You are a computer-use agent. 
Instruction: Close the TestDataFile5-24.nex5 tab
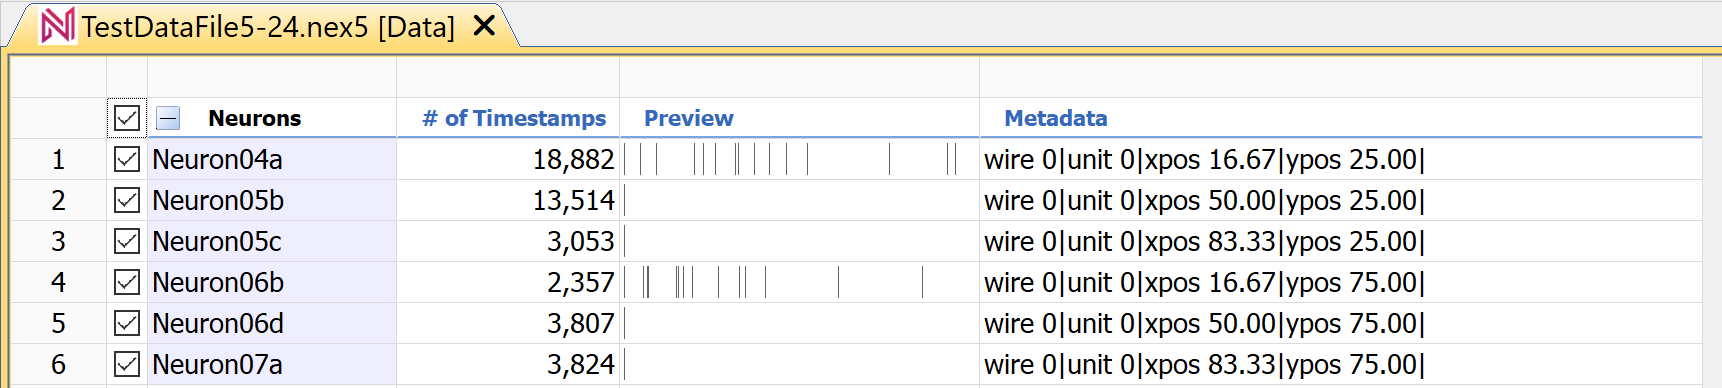point(485,26)
